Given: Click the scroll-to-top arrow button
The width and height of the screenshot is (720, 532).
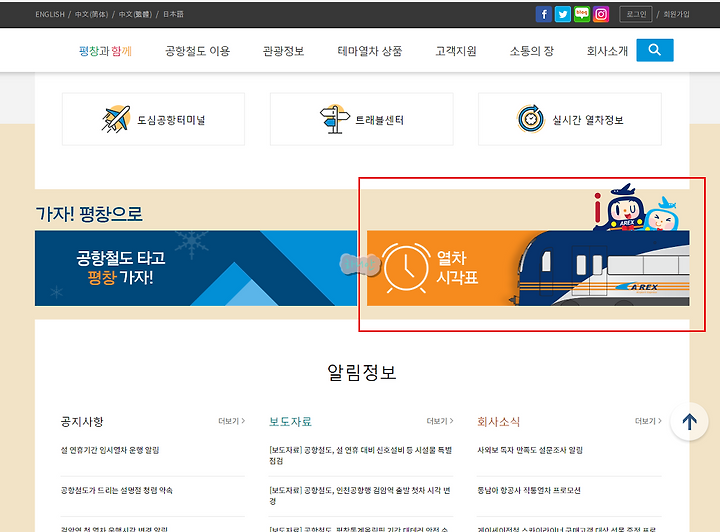Looking at the screenshot, I should pyautogui.click(x=689, y=421).
